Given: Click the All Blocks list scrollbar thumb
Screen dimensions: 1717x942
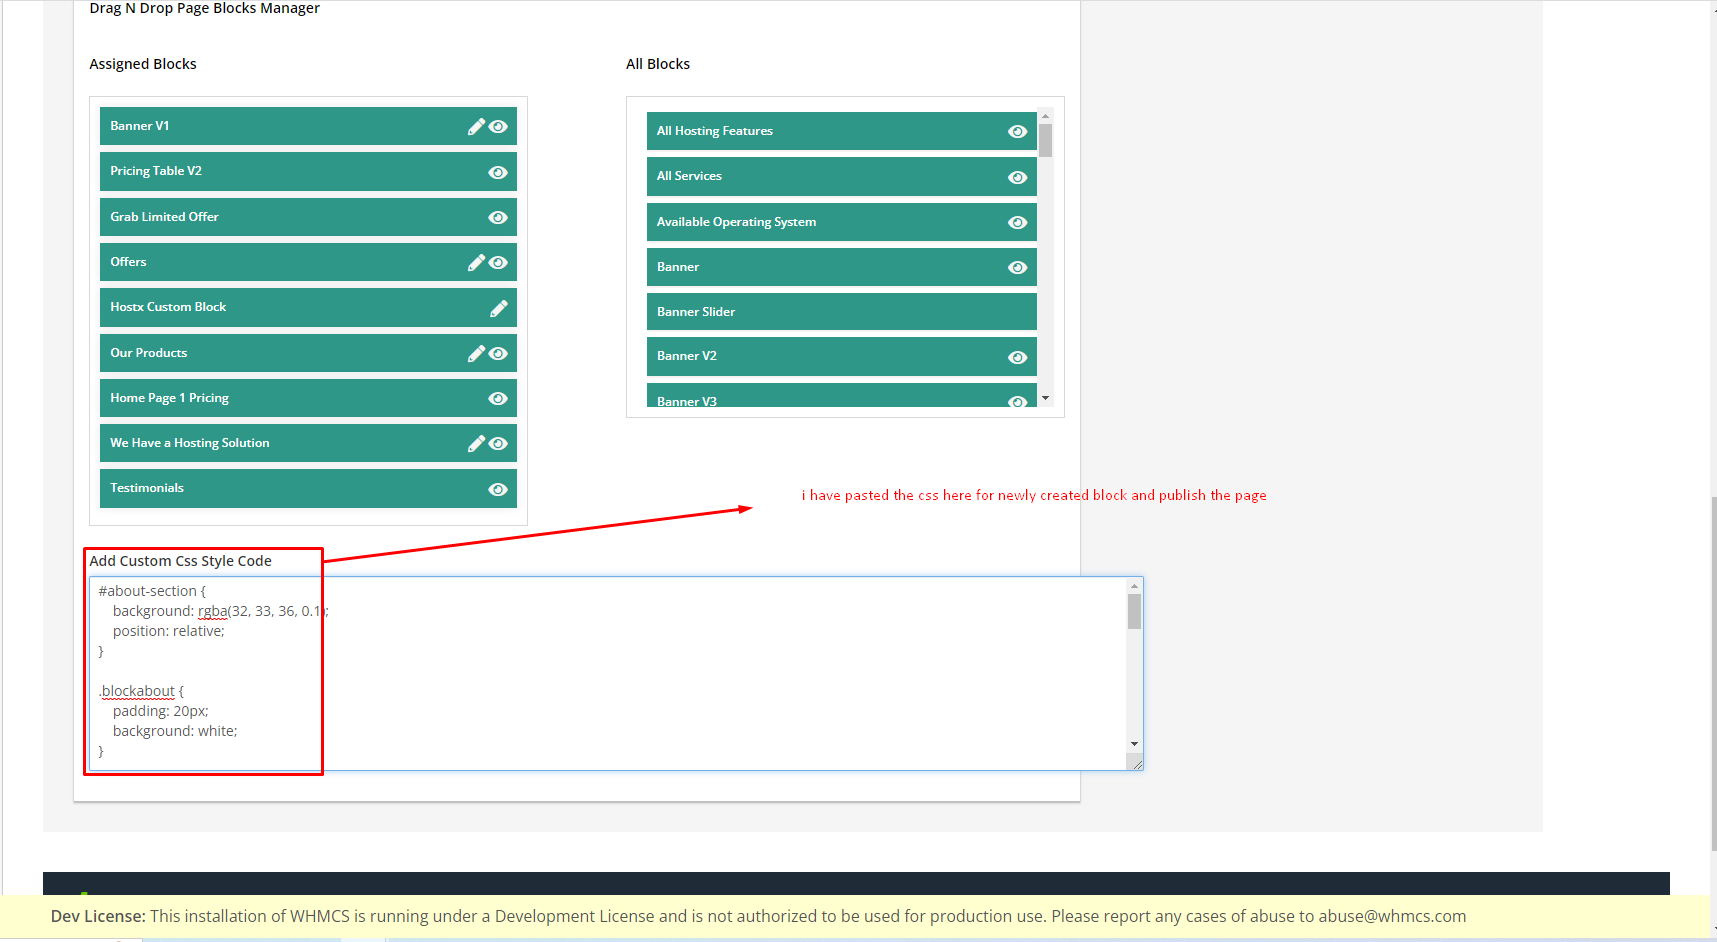Looking at the screenshot, I should click(1045, 140).
